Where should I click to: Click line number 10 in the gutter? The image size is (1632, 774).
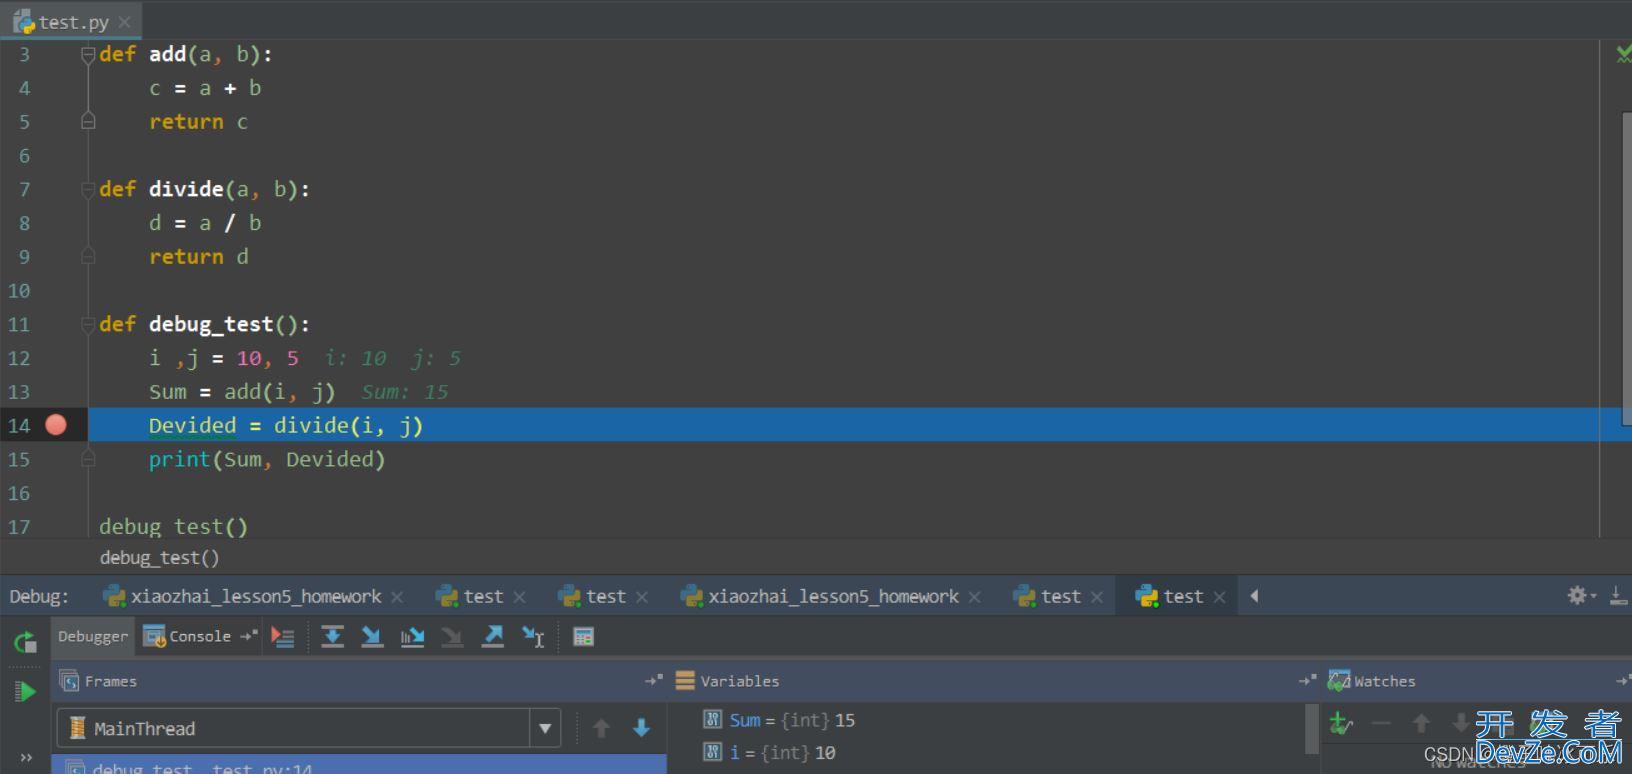click(19, 291)
